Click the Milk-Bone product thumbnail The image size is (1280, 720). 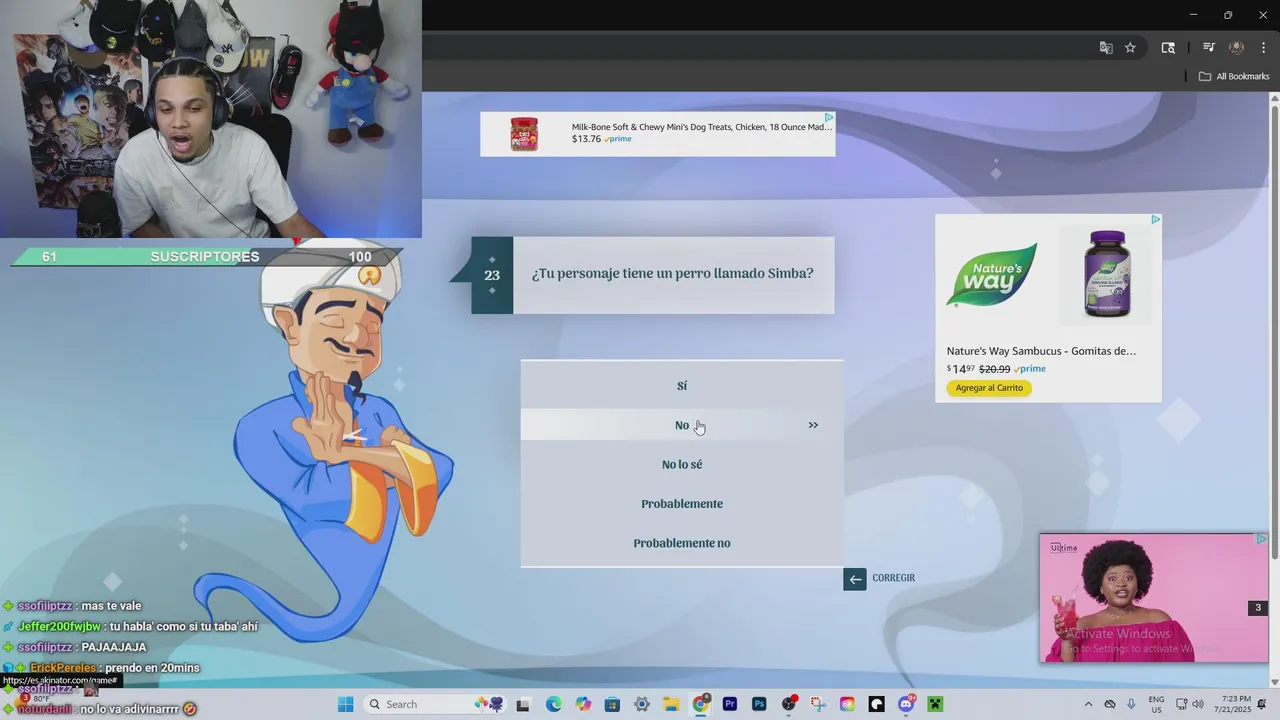(x=524, y=134)
